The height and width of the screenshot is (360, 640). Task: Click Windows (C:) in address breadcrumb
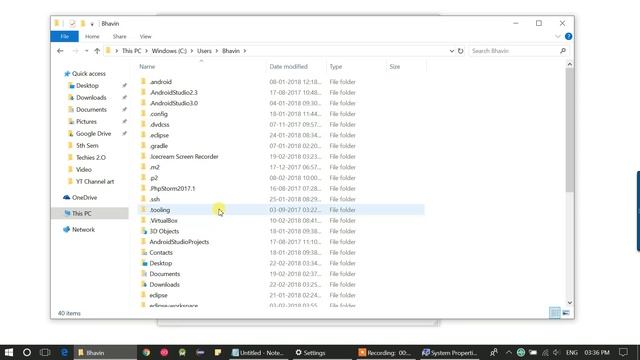point(169,51)
